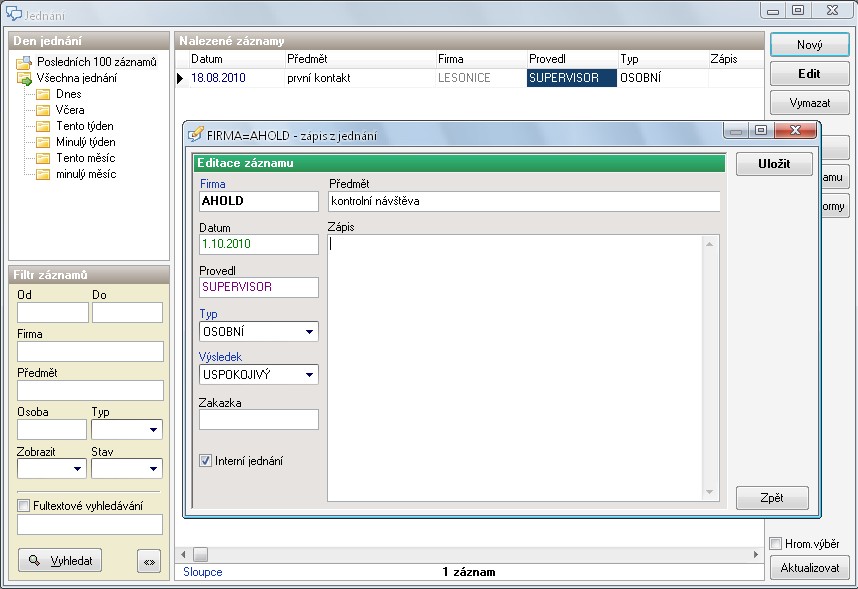Click the Jednání window speech-bubble icon
858x589 pixels.
click(x=13, y=13)
